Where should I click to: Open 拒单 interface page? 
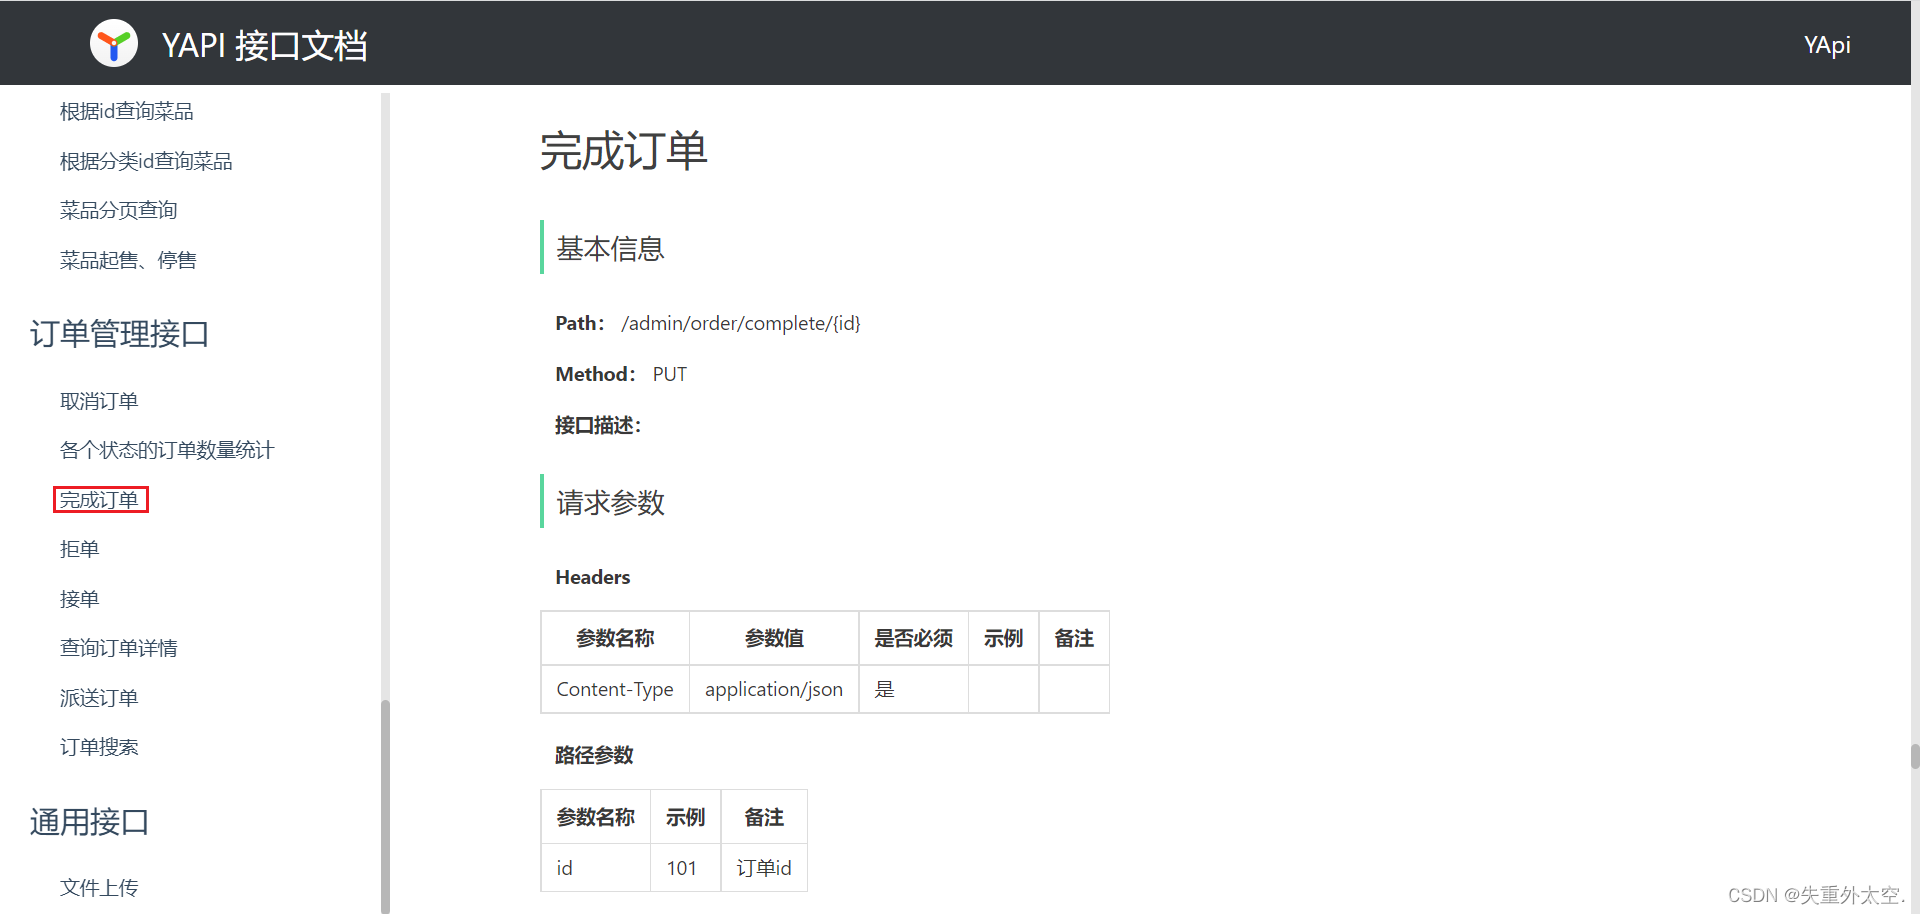point(79,549)
